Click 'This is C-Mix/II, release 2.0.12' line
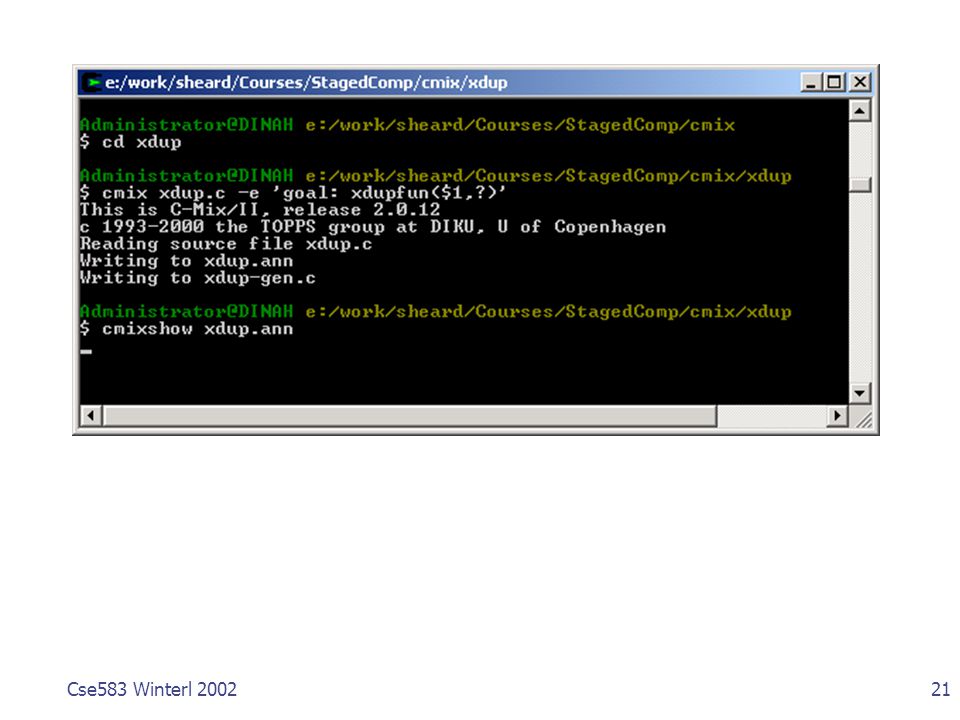This screenshot has width=960, height=720. [x=260, y=210]
